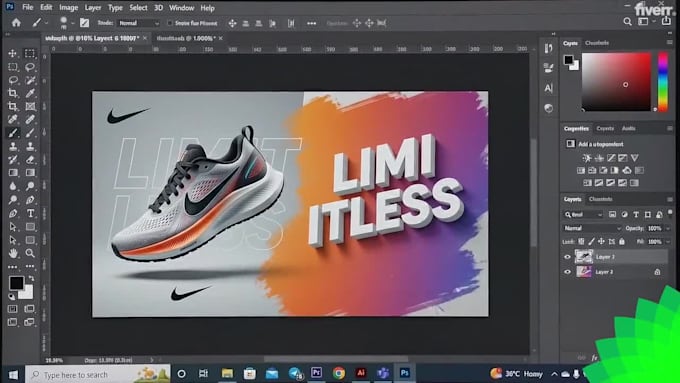Switch to the second document tab at 1.000%
The width and height of the screenshot is (680, 383).
point(186,38)
